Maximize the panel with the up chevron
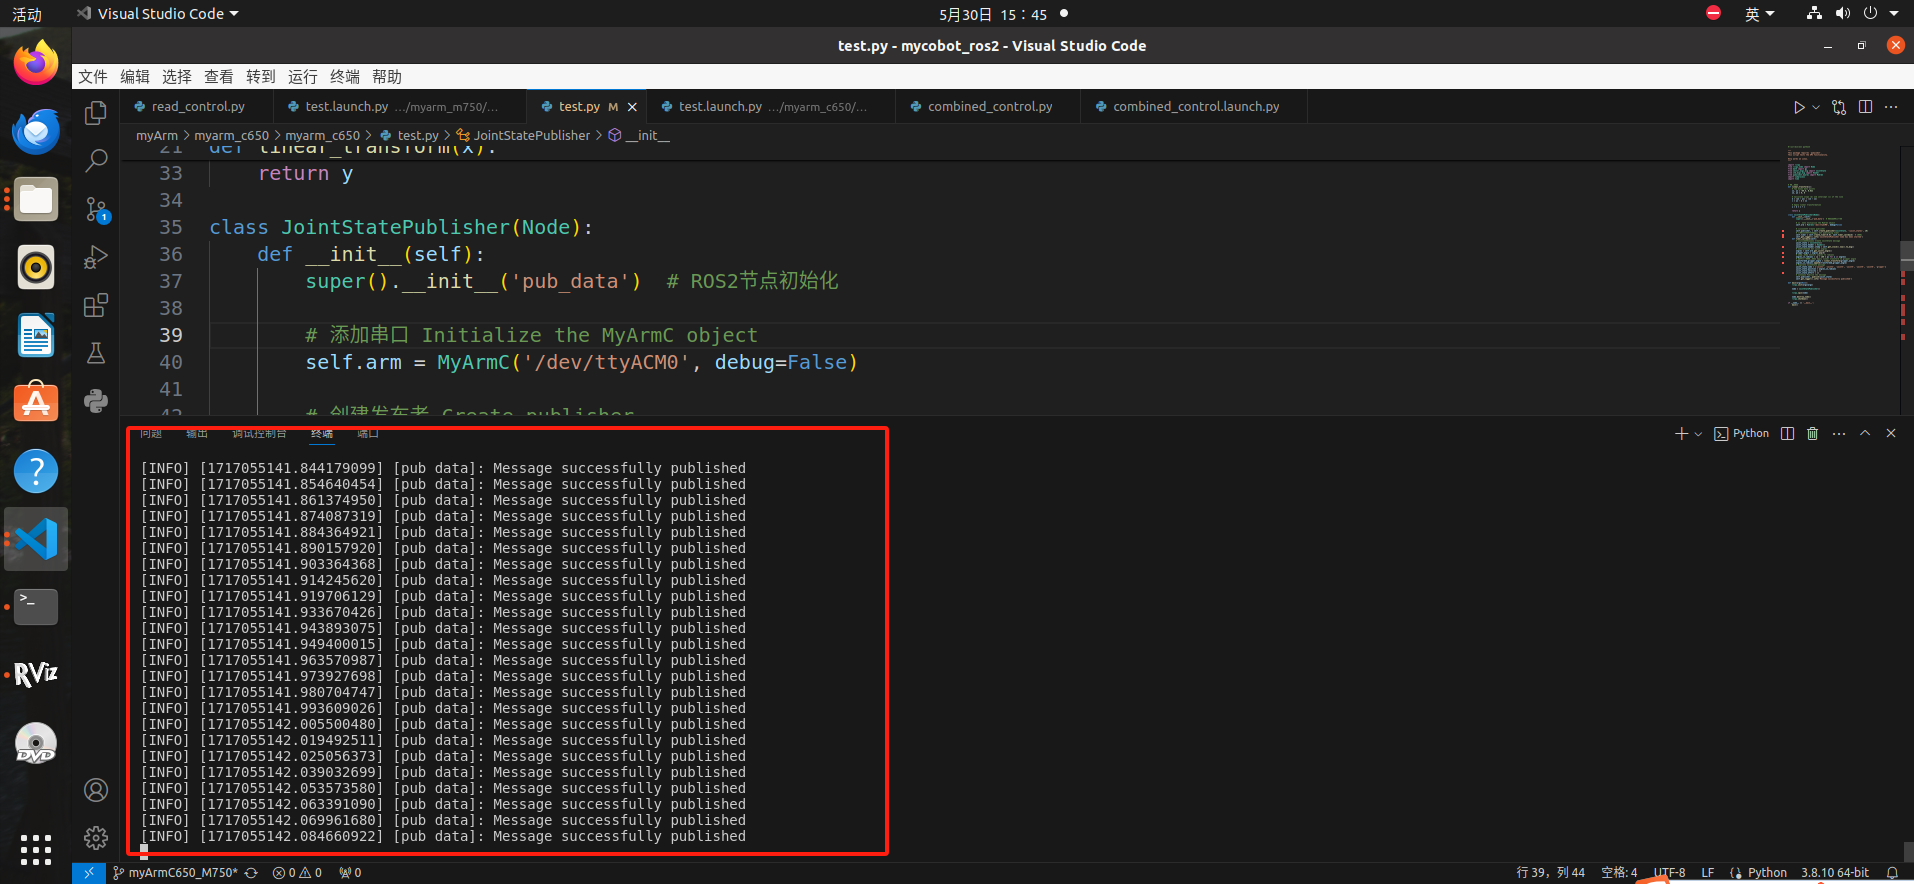Screen dimensions: 1914x884 tap(1865, 433)
